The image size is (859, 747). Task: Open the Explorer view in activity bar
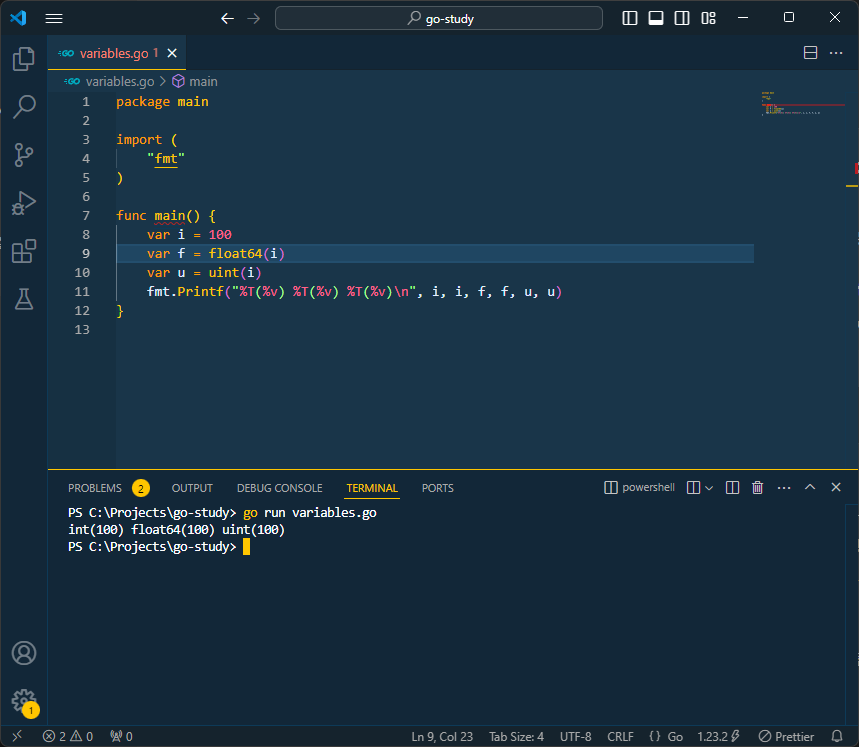24,59
